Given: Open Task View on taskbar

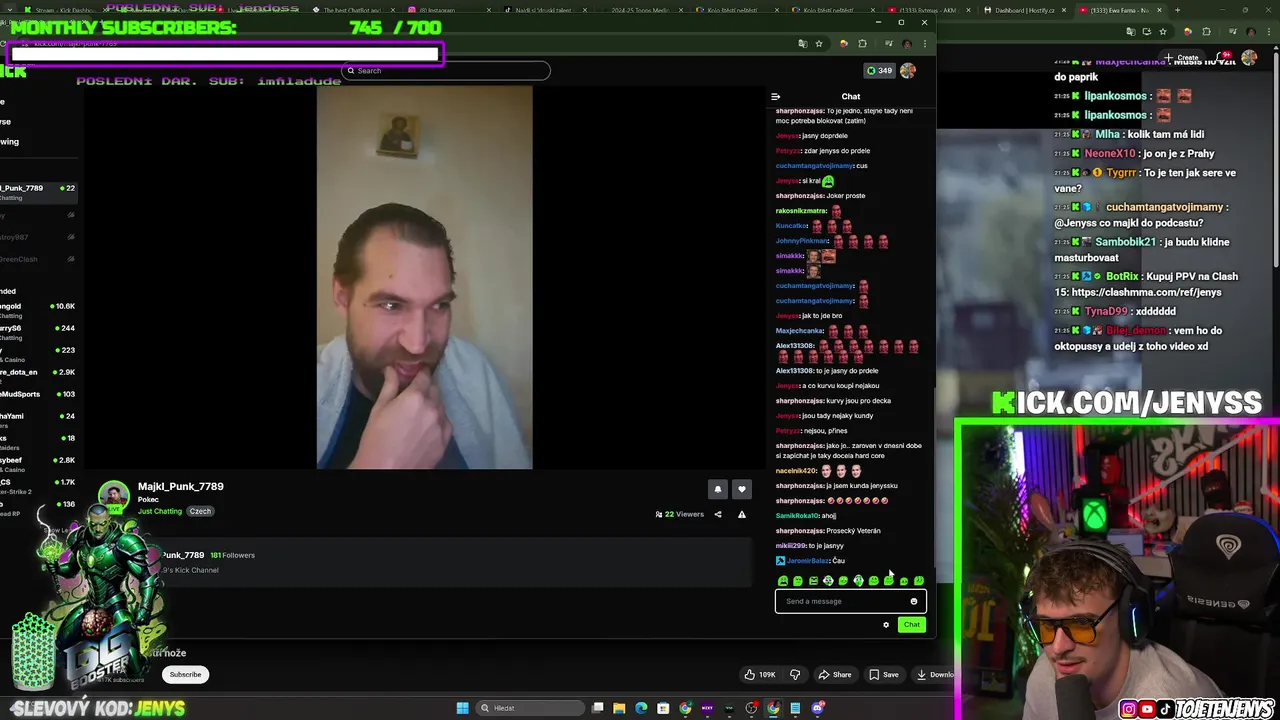Looking at the screenshot, I should tap(597, 708).
